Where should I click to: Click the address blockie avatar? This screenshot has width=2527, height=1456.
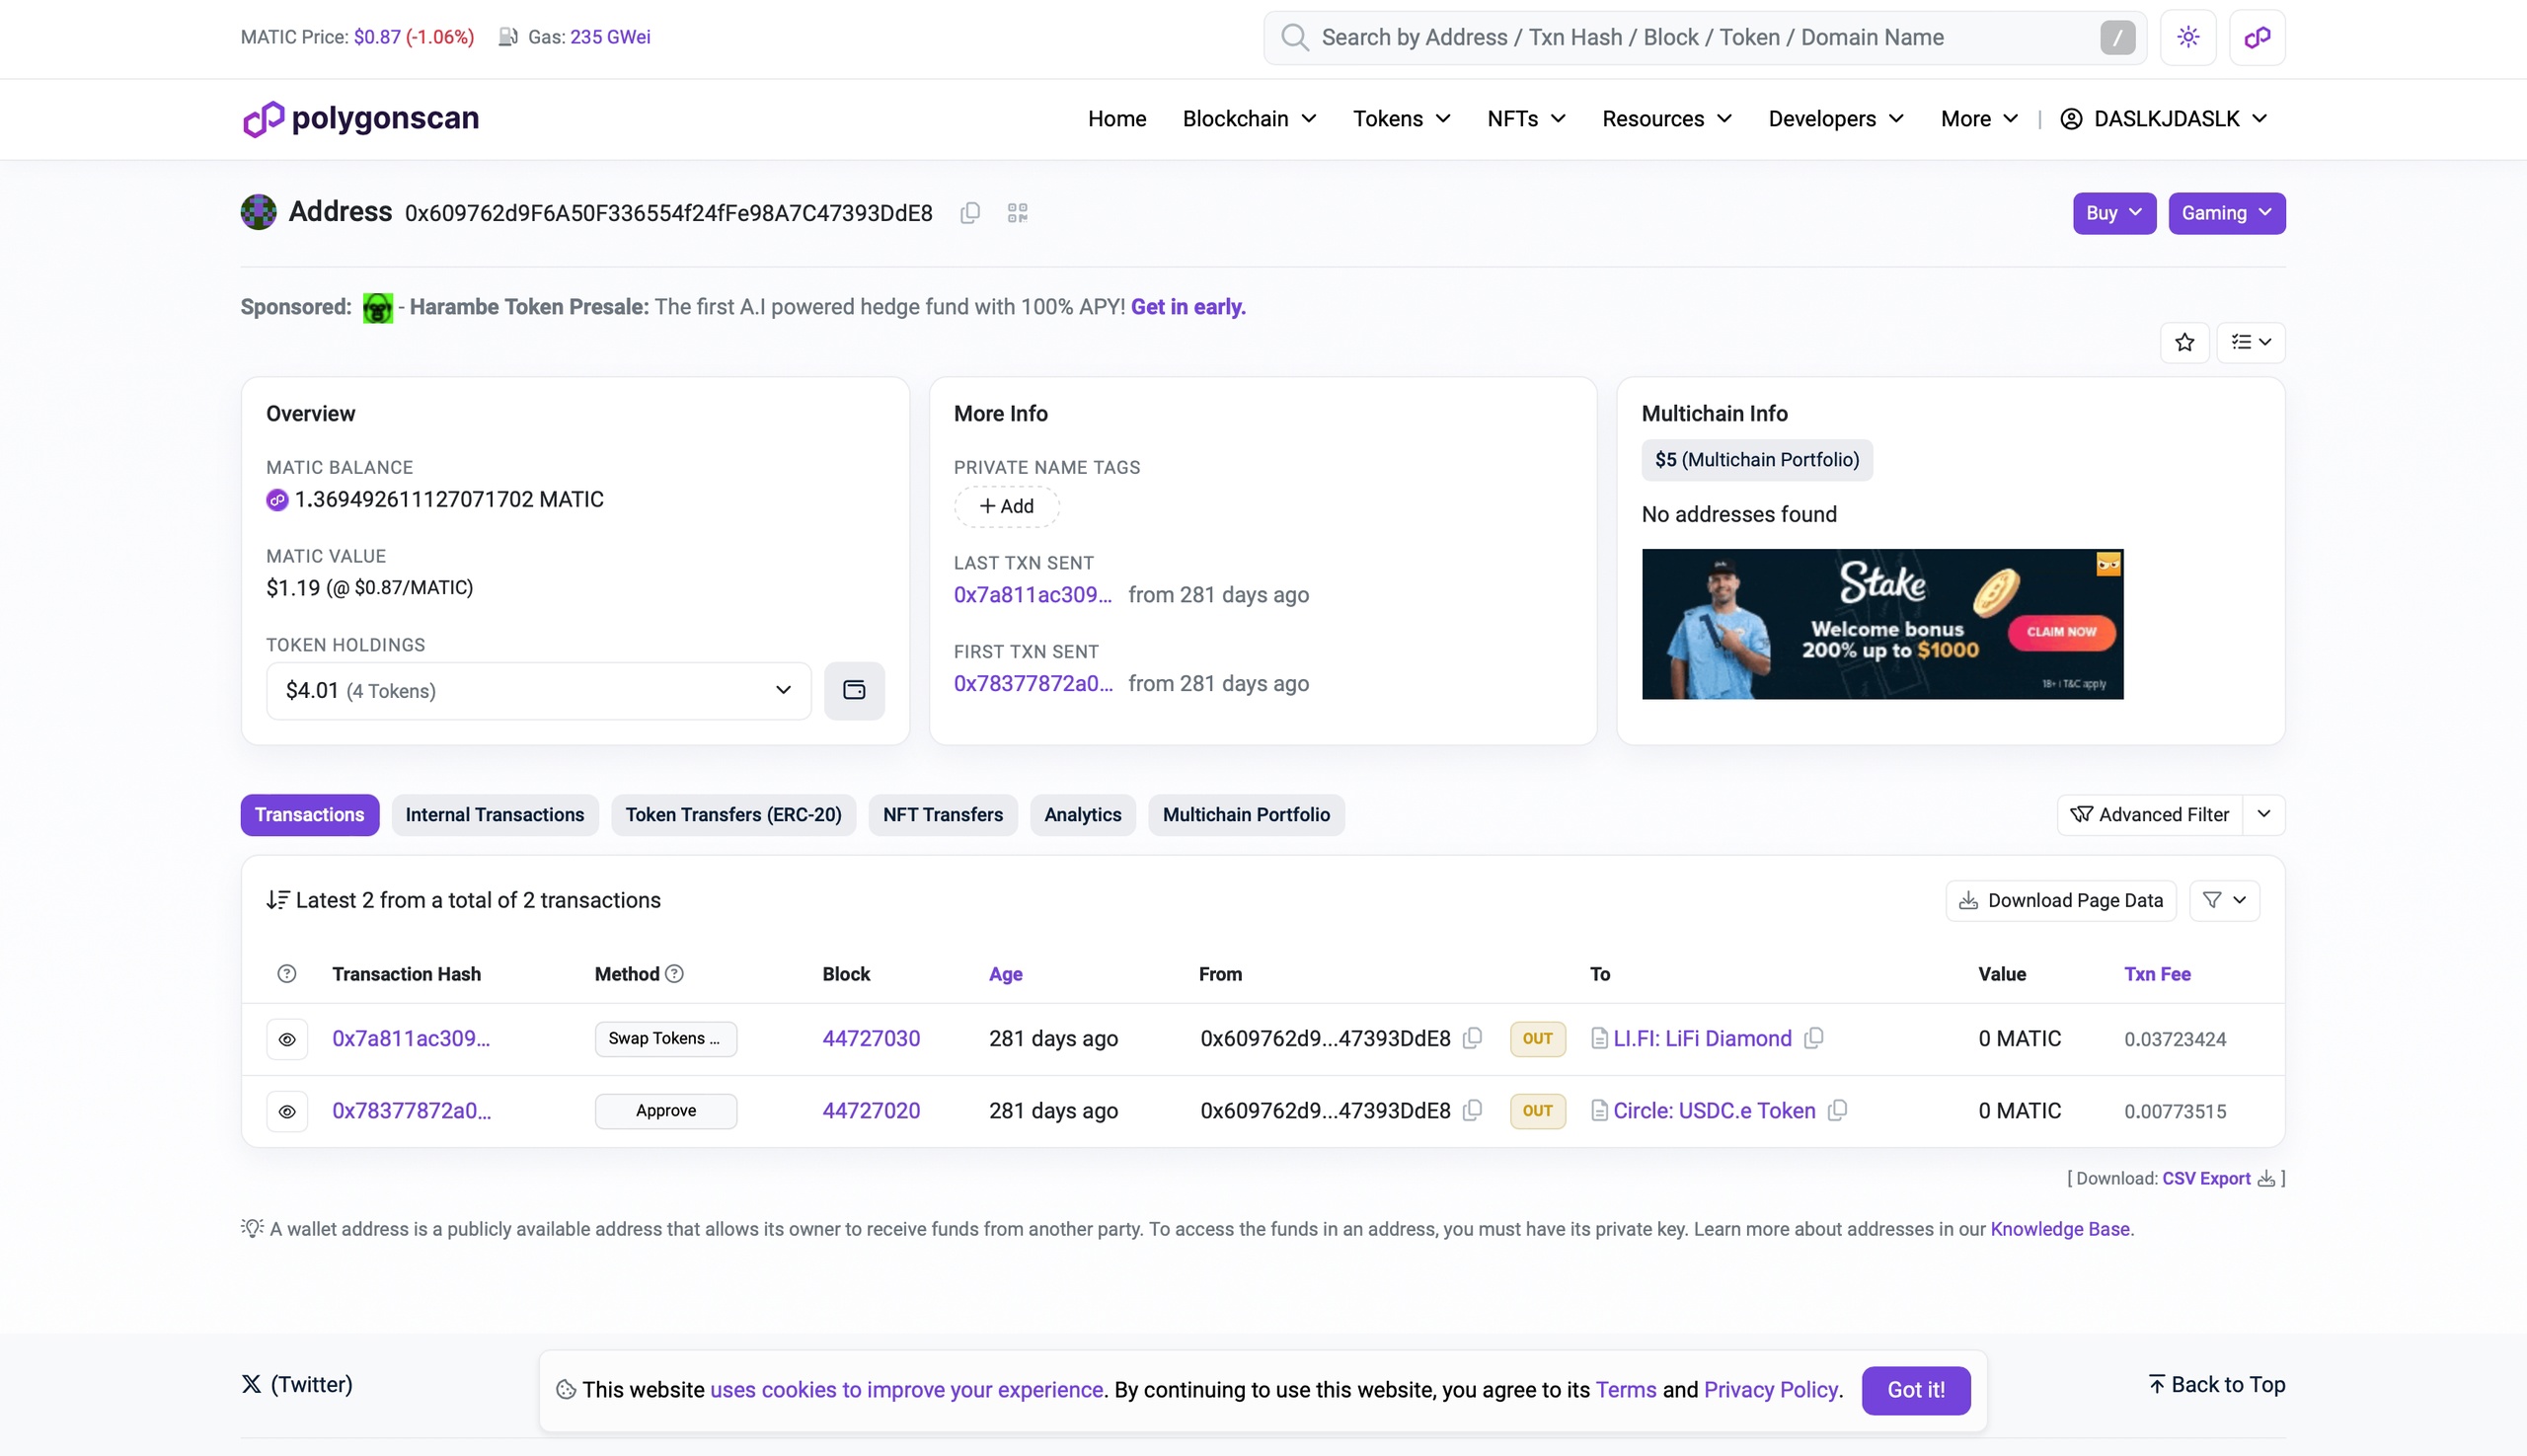pos(258,212)
